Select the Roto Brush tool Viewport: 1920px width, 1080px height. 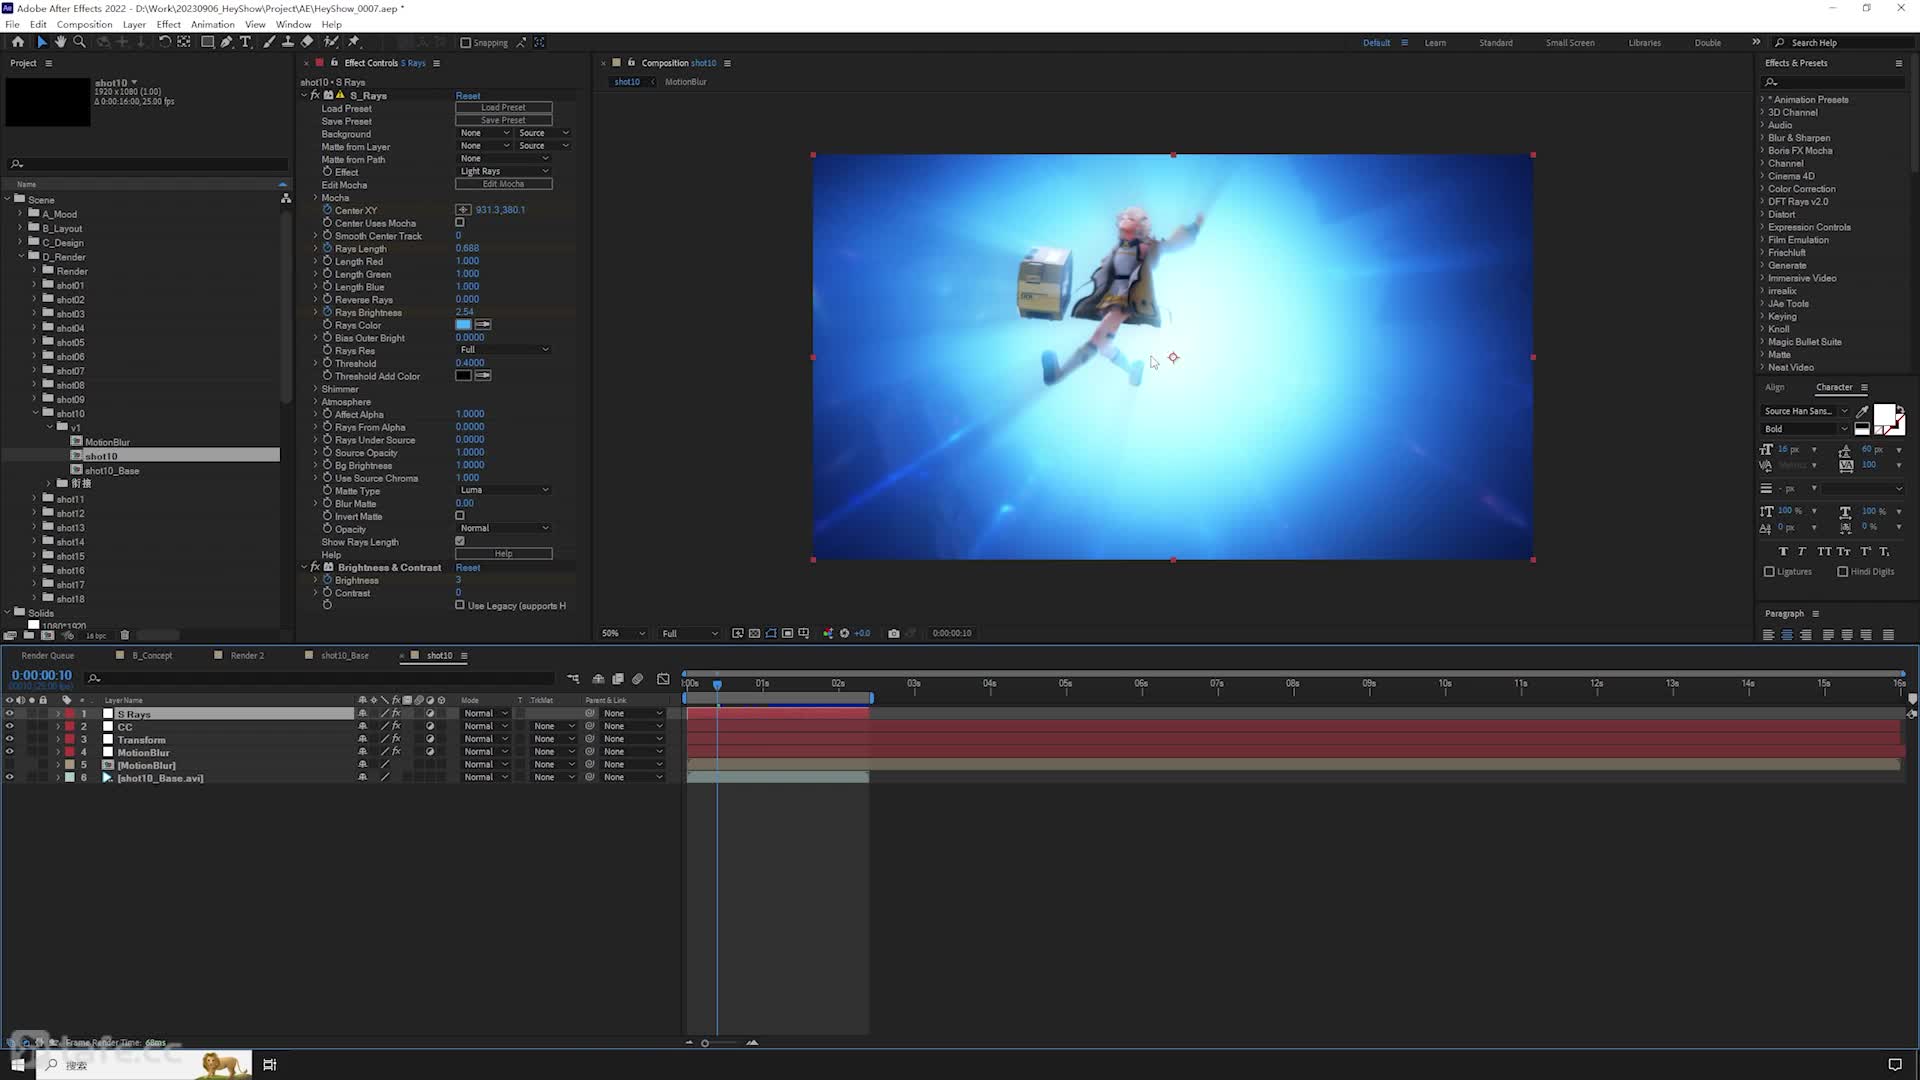coord(331,42)
